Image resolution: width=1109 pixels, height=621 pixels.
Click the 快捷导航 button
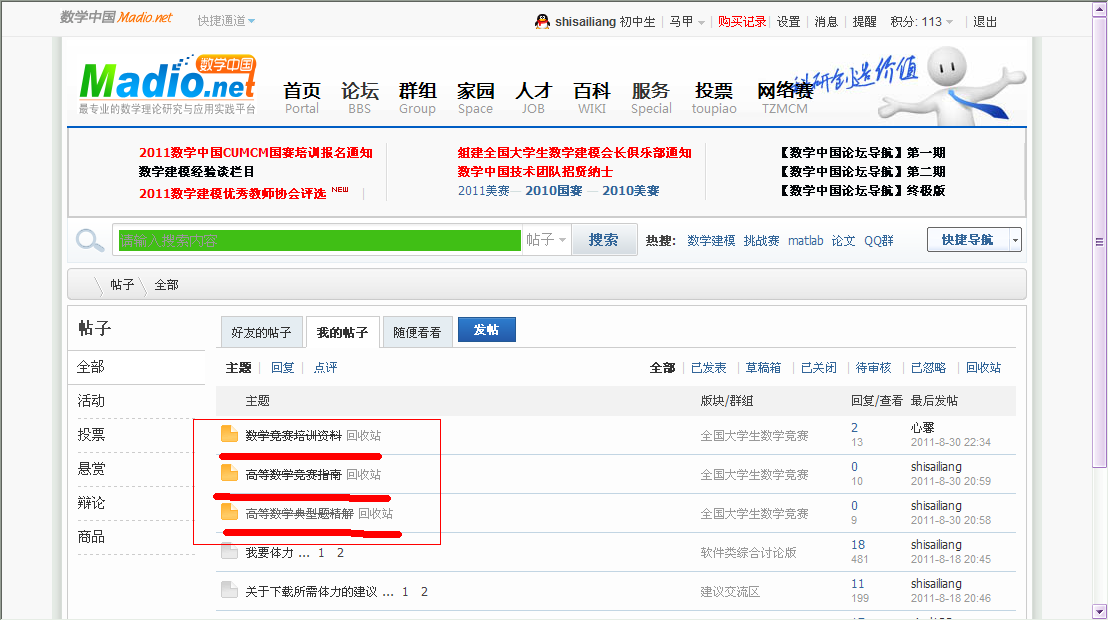tap(968, 240)
